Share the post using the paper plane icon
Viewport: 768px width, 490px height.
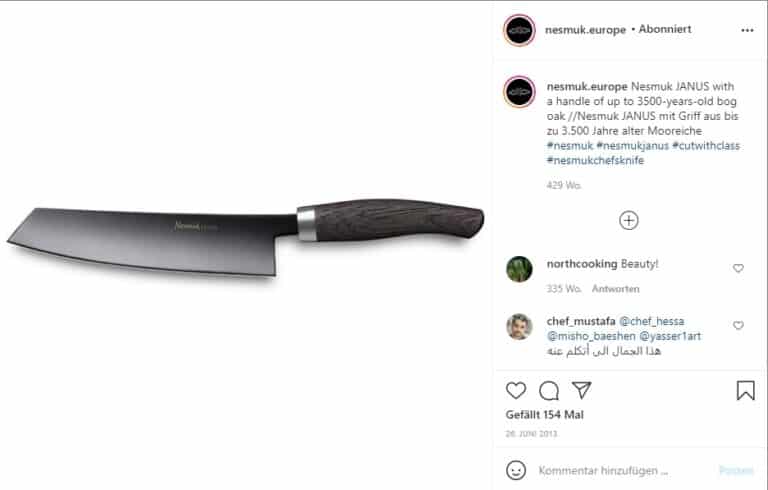click(581, 390)
